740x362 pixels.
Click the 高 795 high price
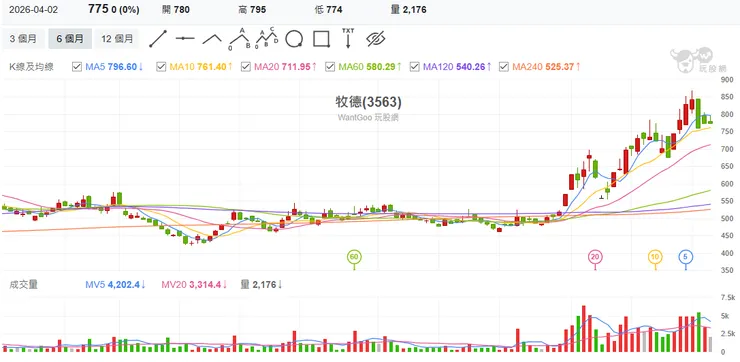tap(252, 10)
